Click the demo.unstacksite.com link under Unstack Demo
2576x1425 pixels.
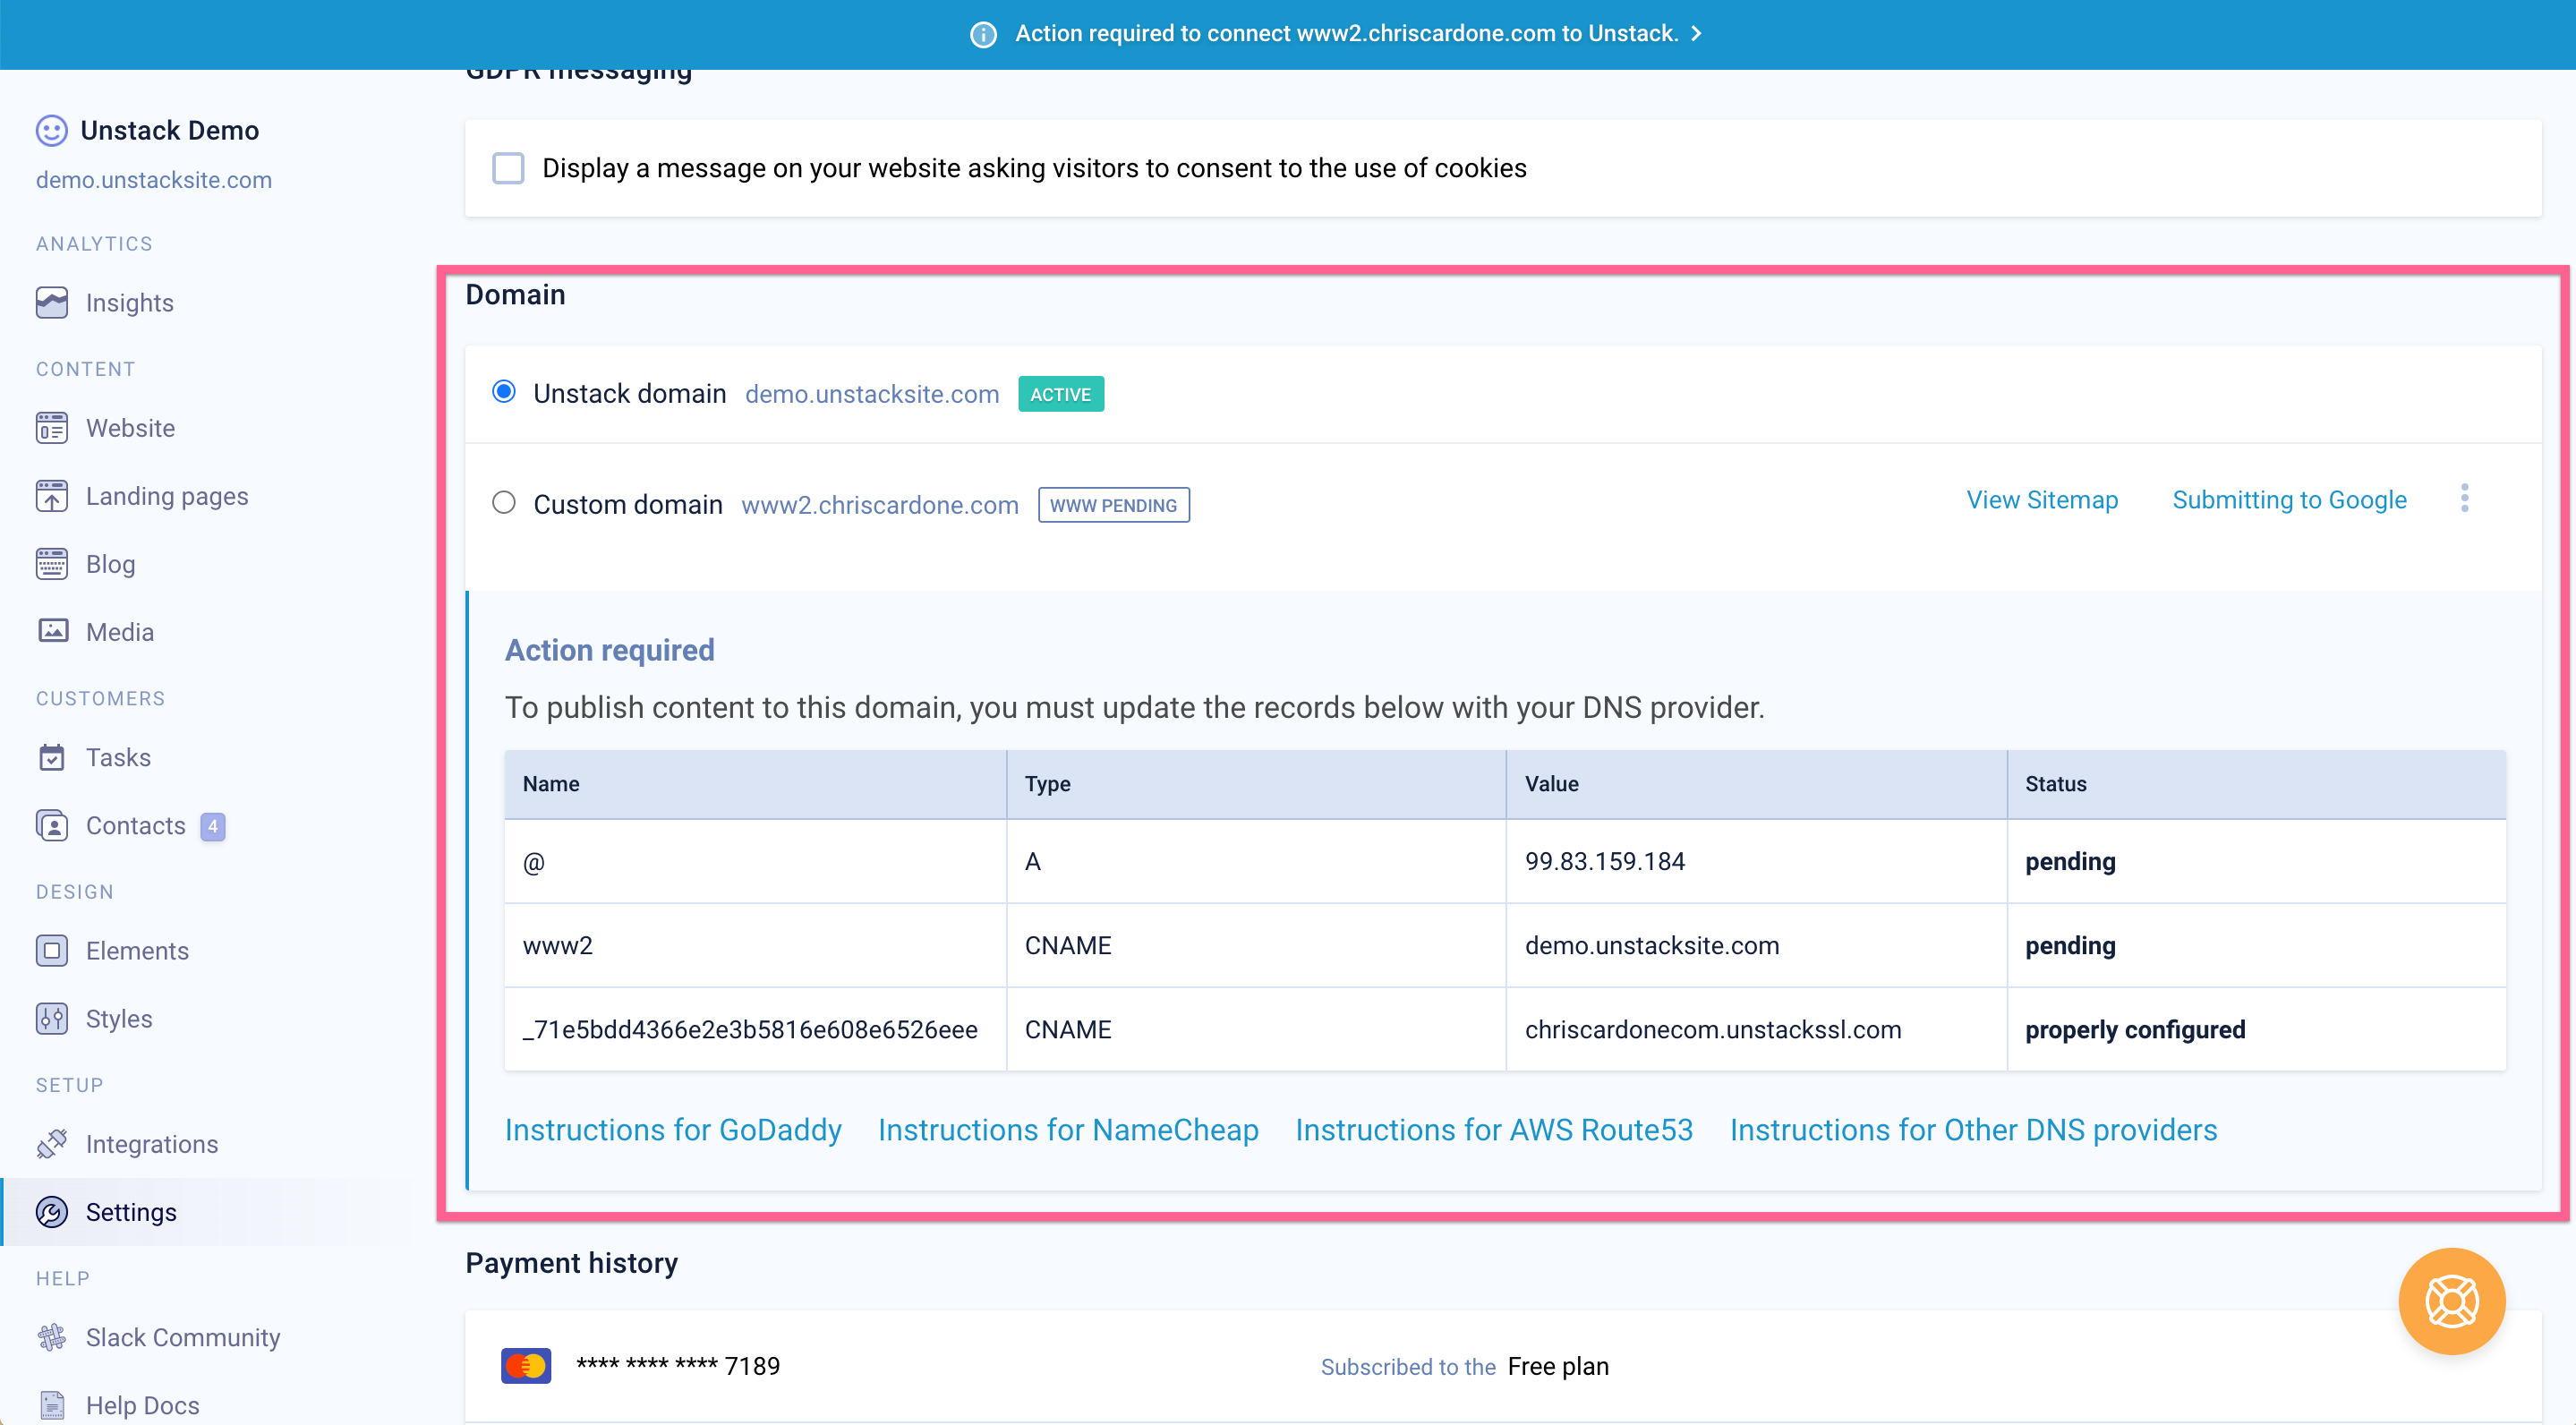[154, 180]
